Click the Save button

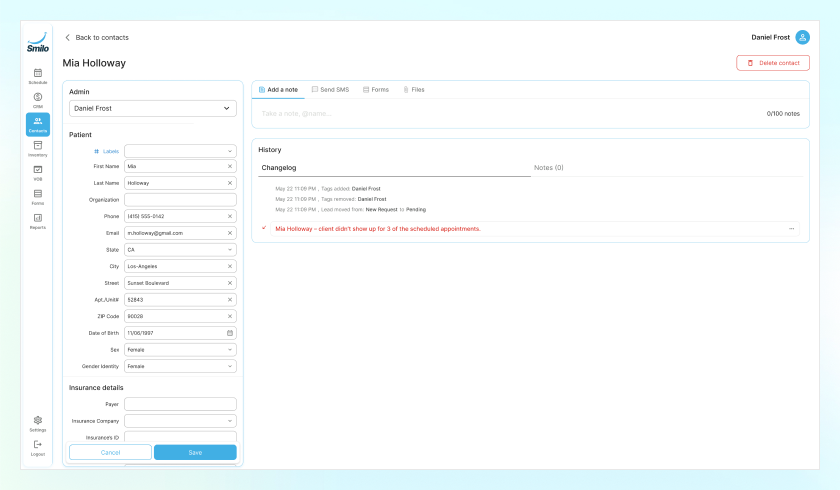[x=195, y=452]
